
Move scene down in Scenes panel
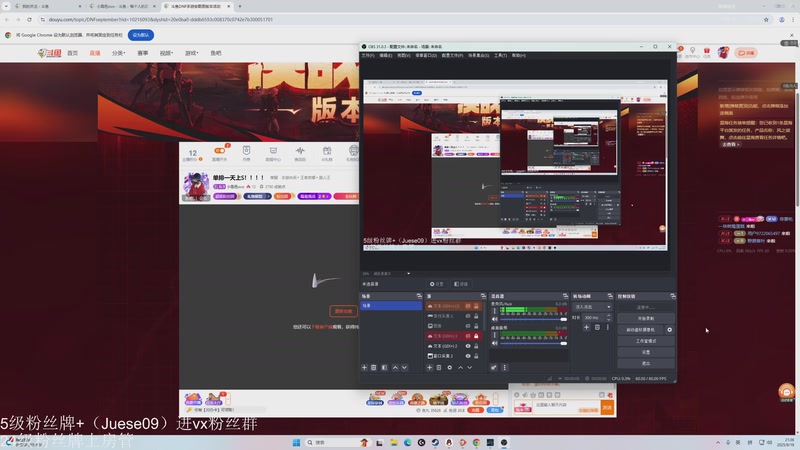coord(404,367)
